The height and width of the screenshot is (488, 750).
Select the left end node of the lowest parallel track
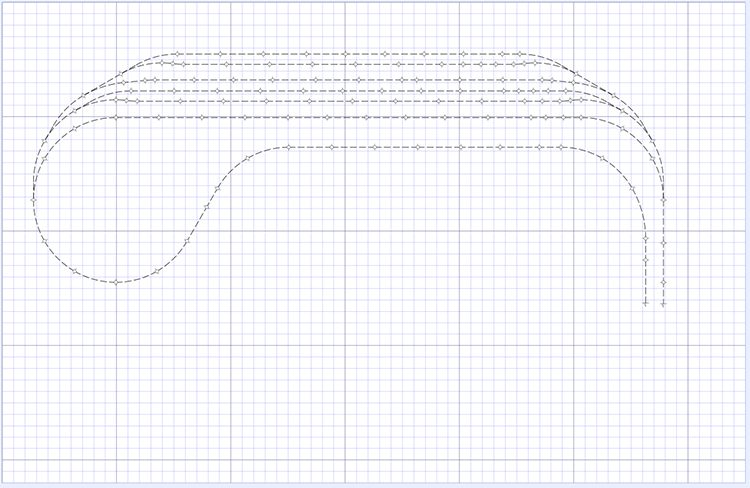tap(116, 118)
